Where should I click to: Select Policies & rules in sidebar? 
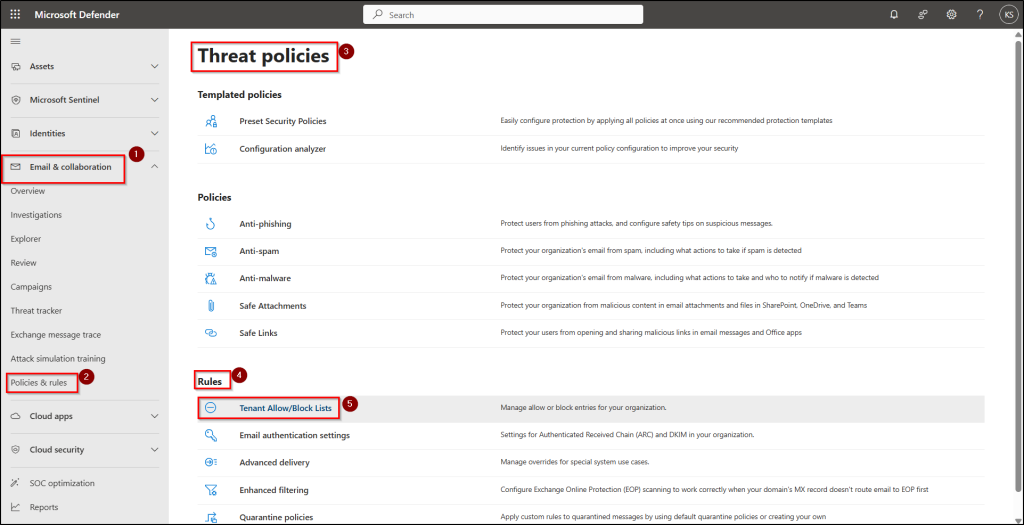coord(38,383)
